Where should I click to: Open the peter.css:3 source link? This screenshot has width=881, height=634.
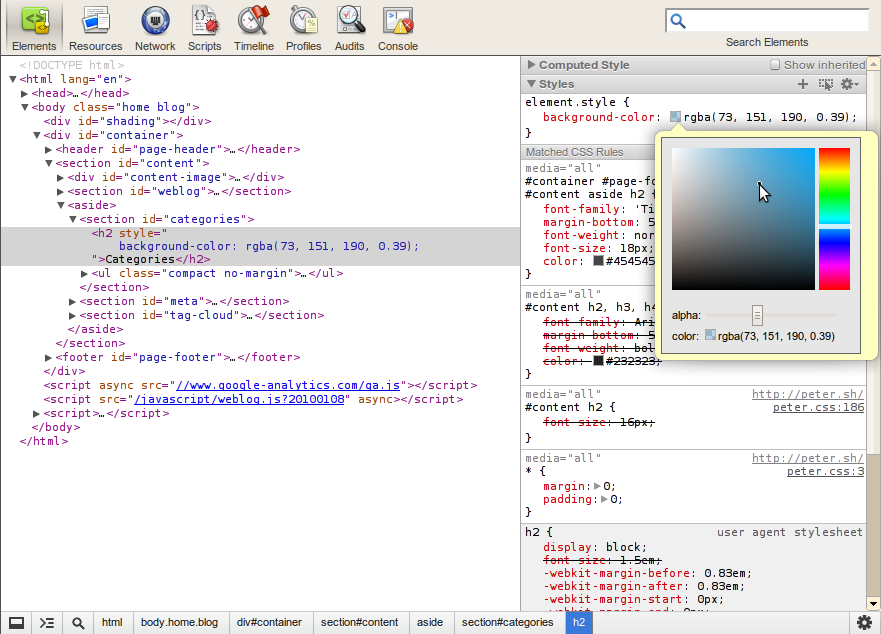[x=825, y=472]
